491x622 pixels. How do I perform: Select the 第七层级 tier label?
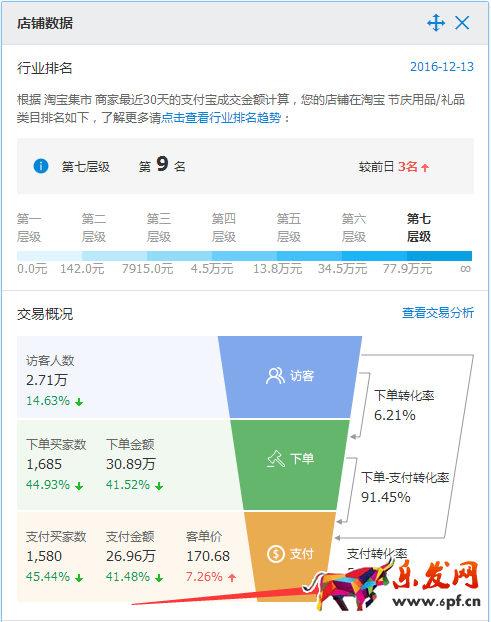point(419,227)
